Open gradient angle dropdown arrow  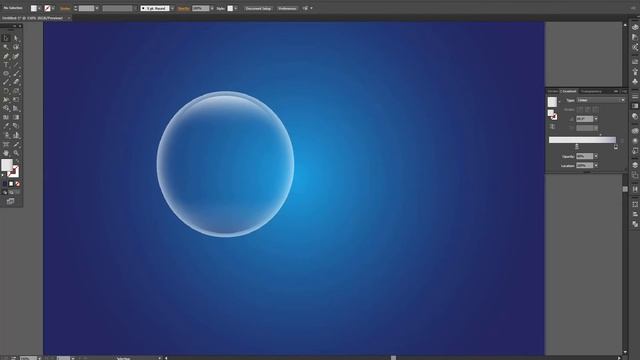pos(596,119)
